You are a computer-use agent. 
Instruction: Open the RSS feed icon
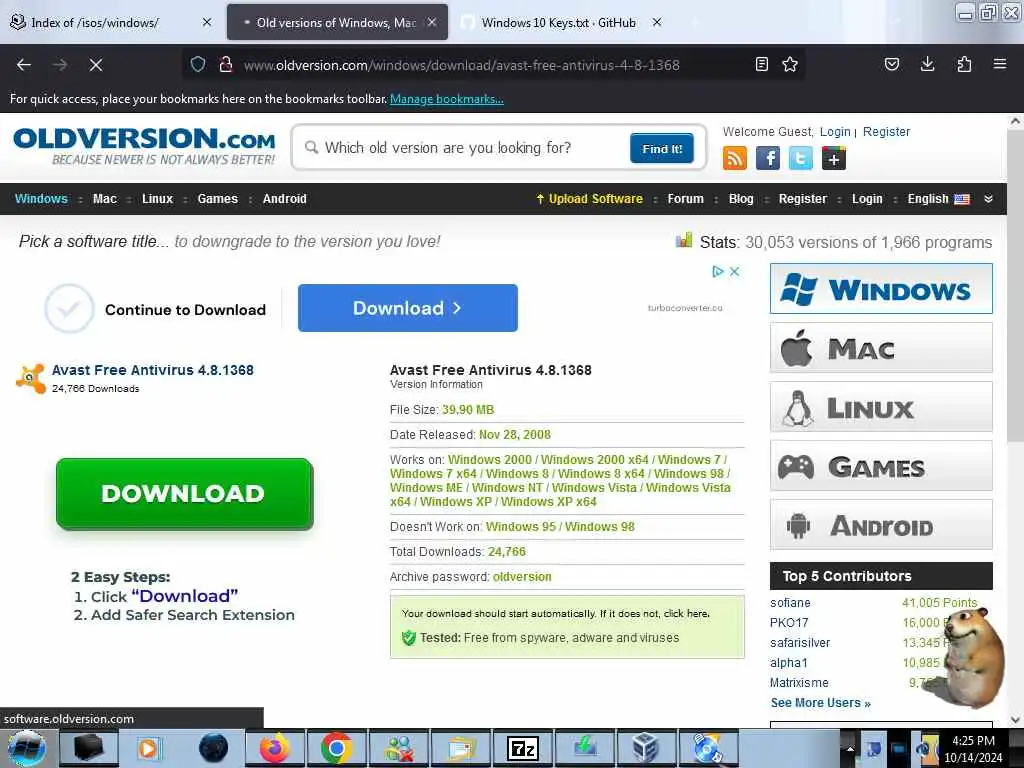point(735,158)
